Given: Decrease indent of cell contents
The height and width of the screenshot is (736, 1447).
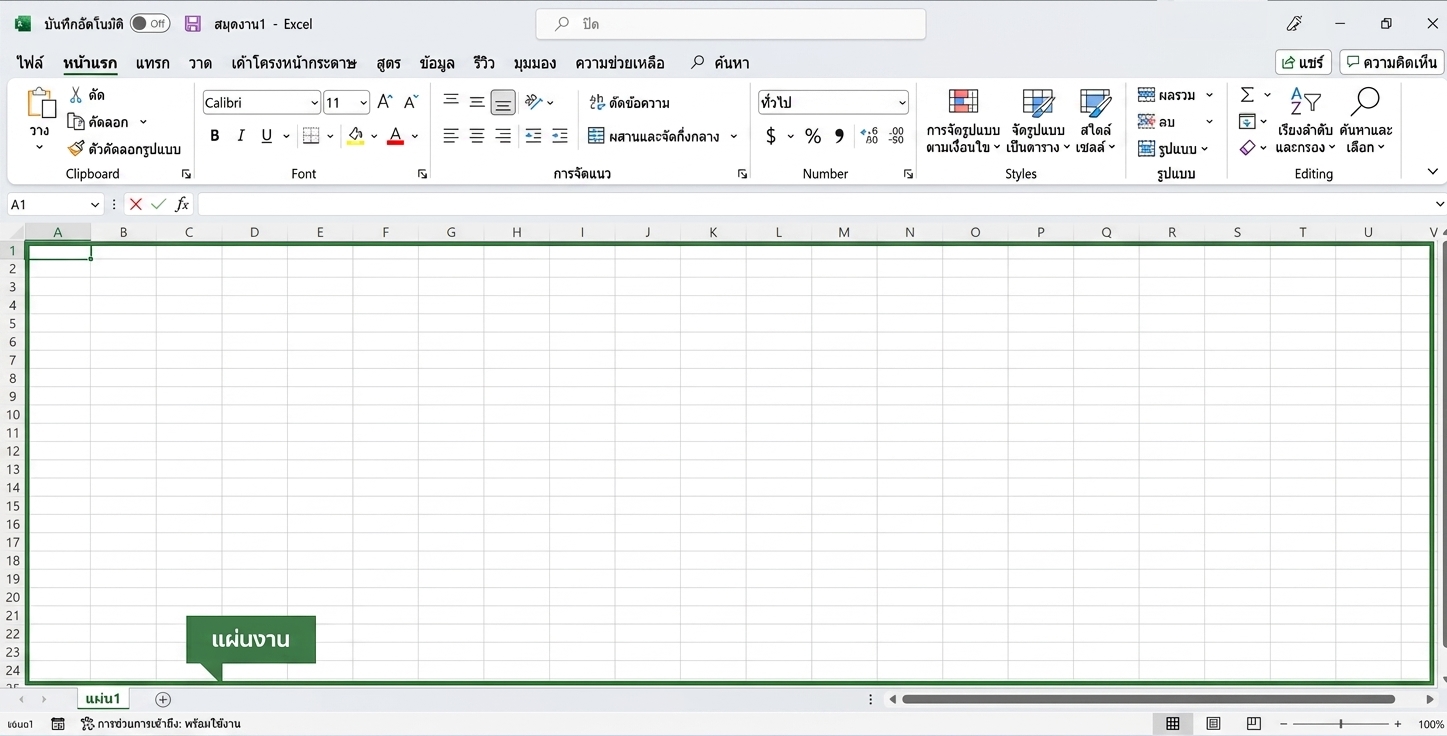Looking at the screenshot, I should [x=533, y=136].
